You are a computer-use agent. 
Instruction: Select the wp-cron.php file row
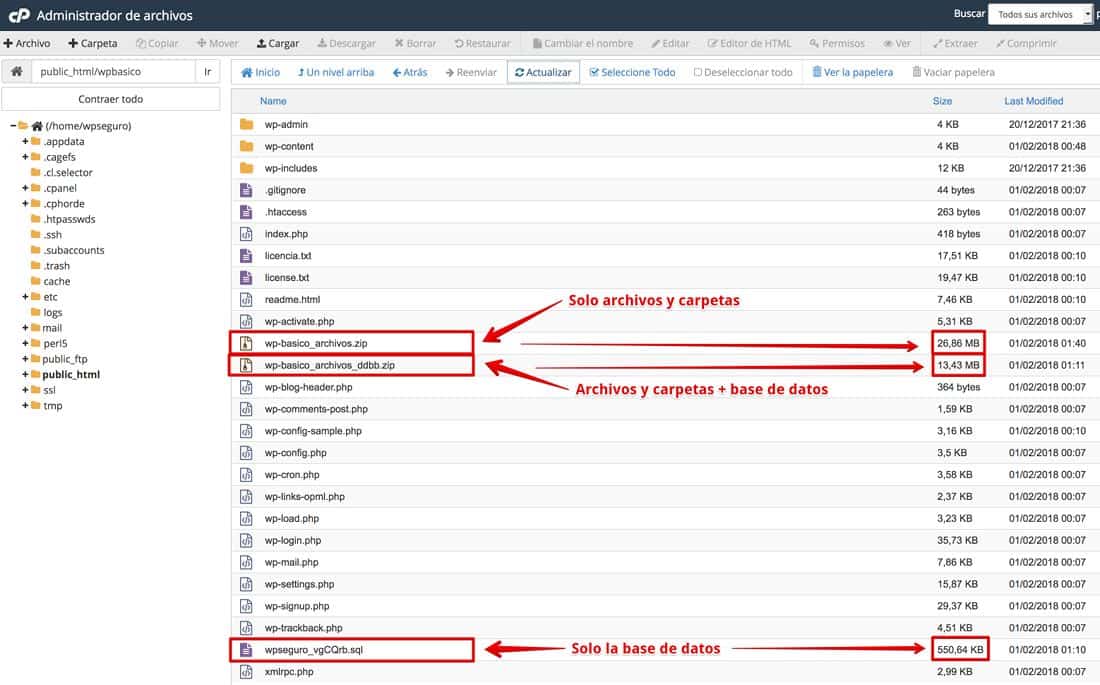point(665,474)
